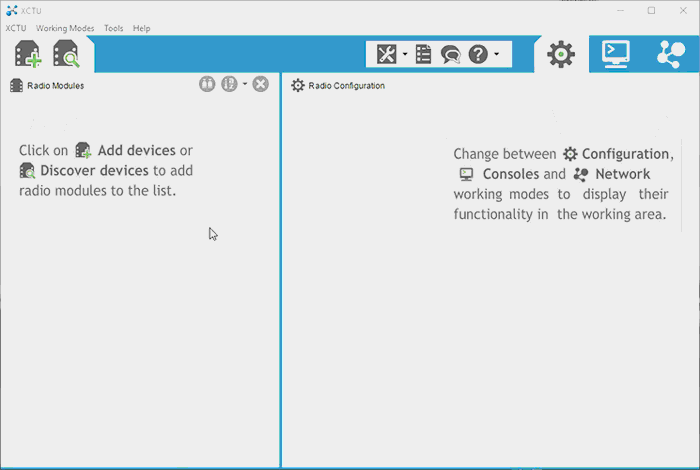Viewport: 700px width, 470px height.
Task: Maximize the XCTU window
Action: (651, 10)
